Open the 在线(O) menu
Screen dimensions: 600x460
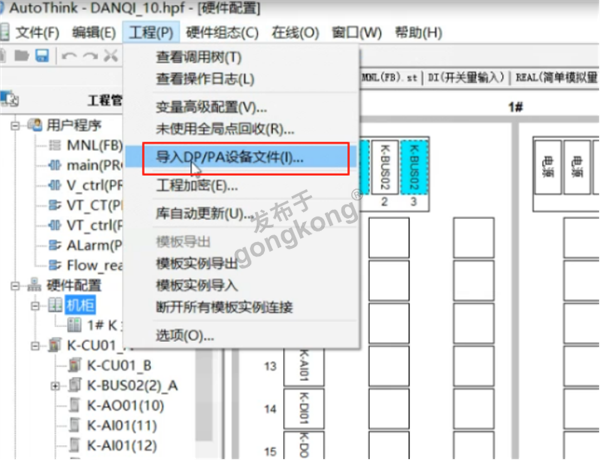[x=295, y=33]
